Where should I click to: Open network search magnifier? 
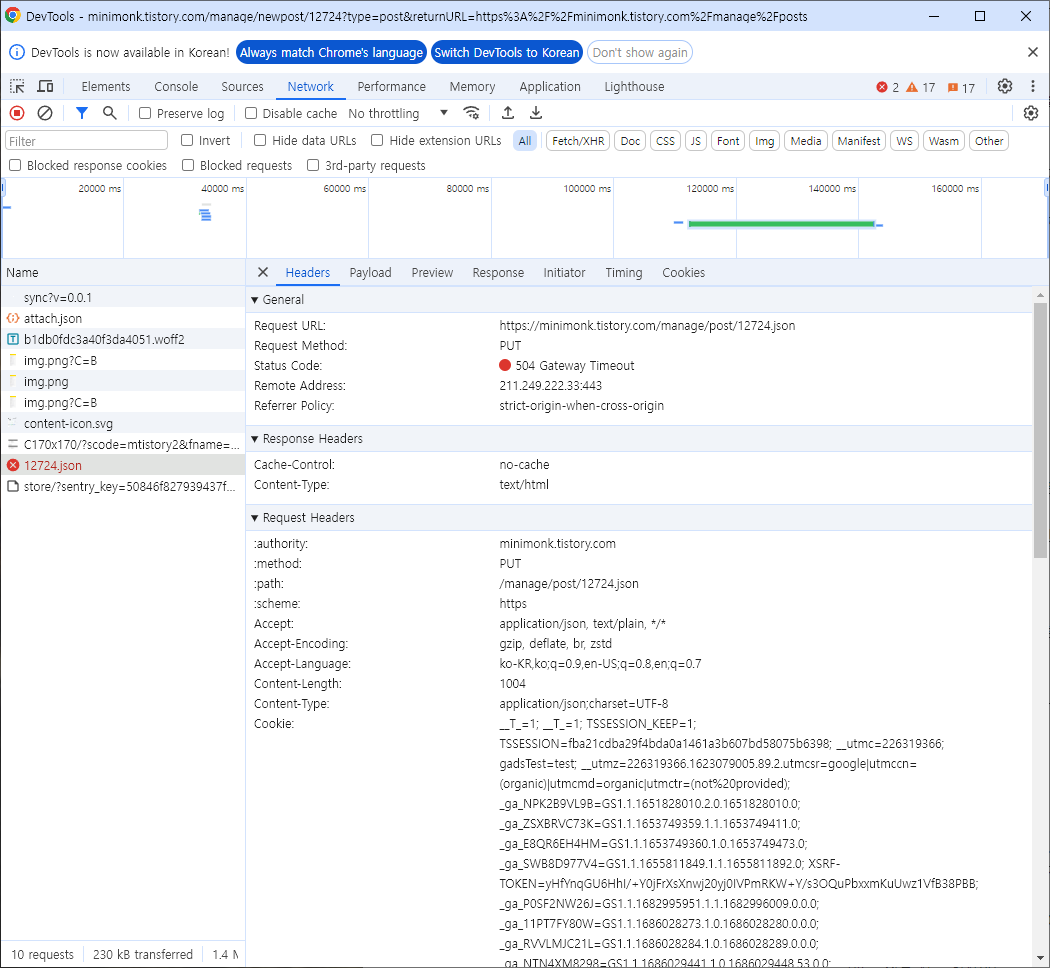pos(110,113)
